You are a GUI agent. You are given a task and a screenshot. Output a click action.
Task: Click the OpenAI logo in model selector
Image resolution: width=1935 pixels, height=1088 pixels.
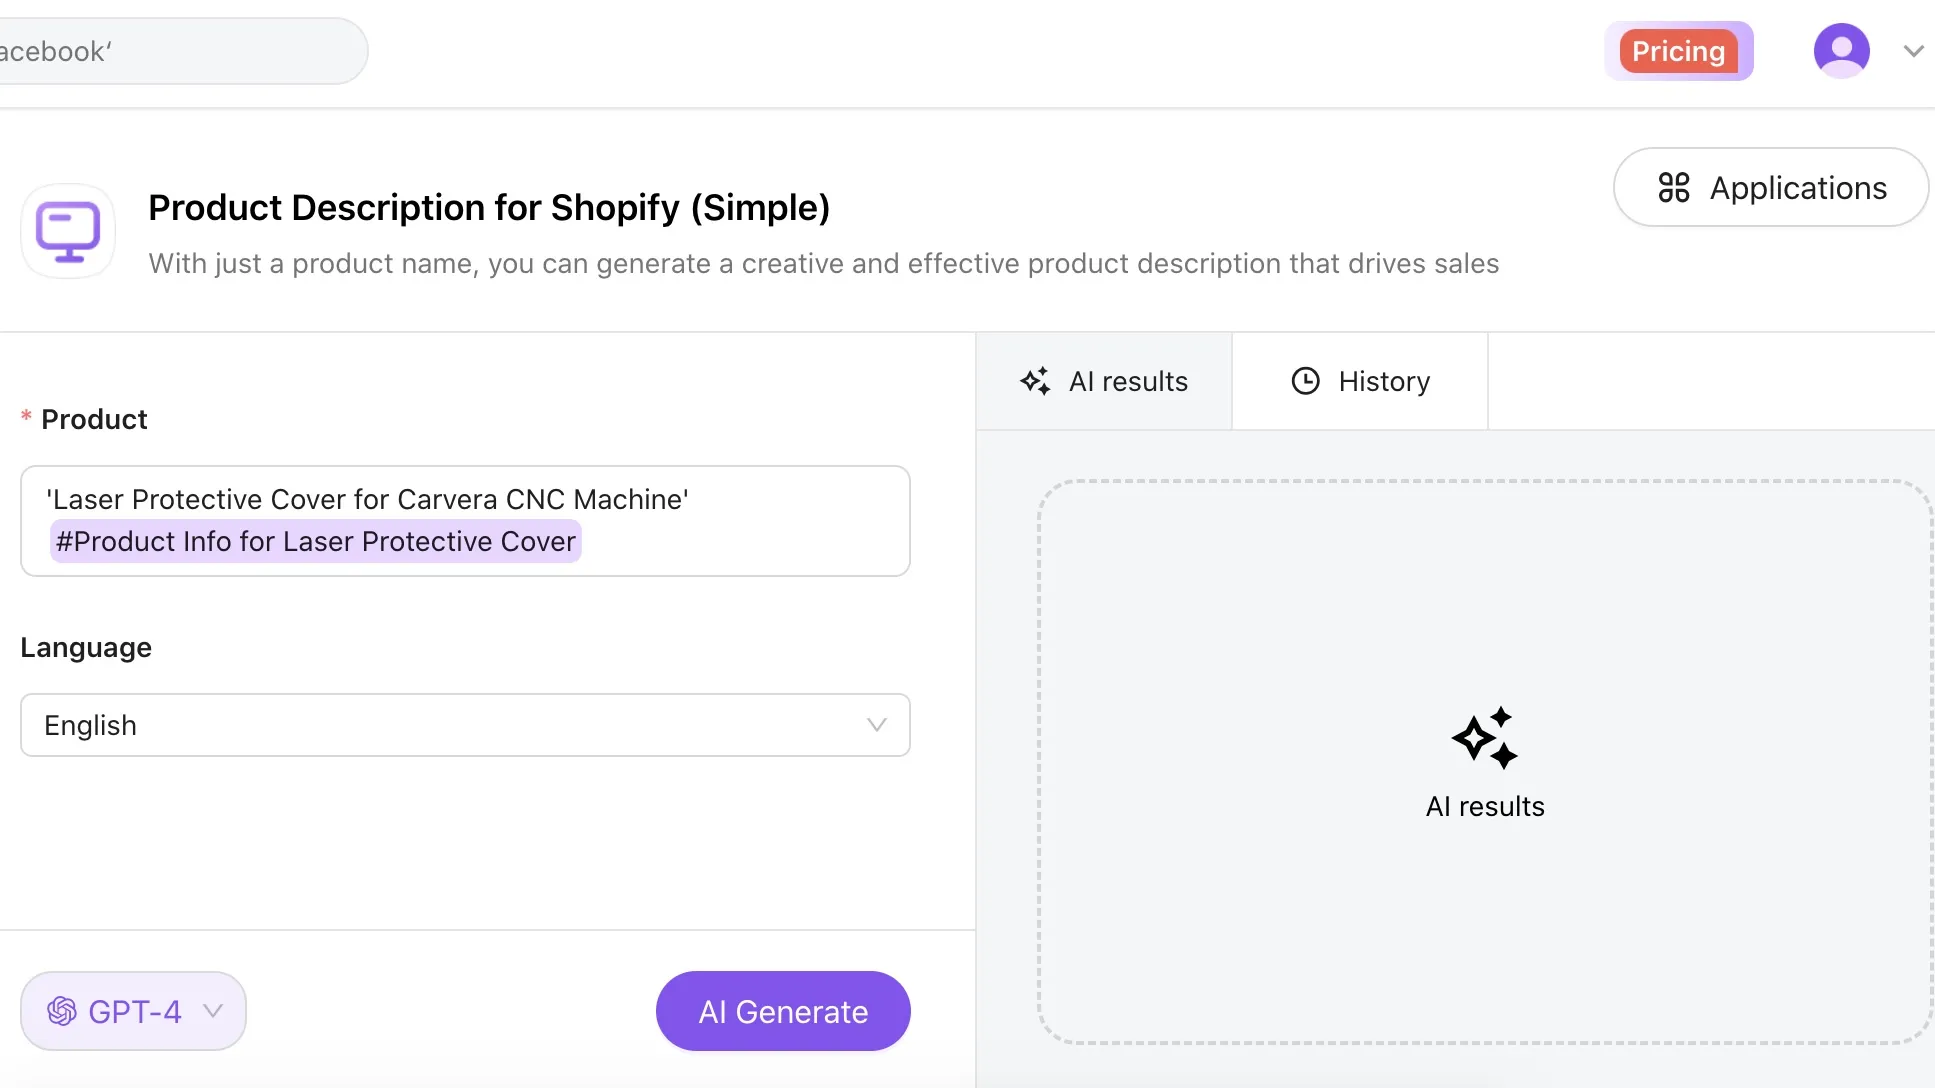(62, 1011)
